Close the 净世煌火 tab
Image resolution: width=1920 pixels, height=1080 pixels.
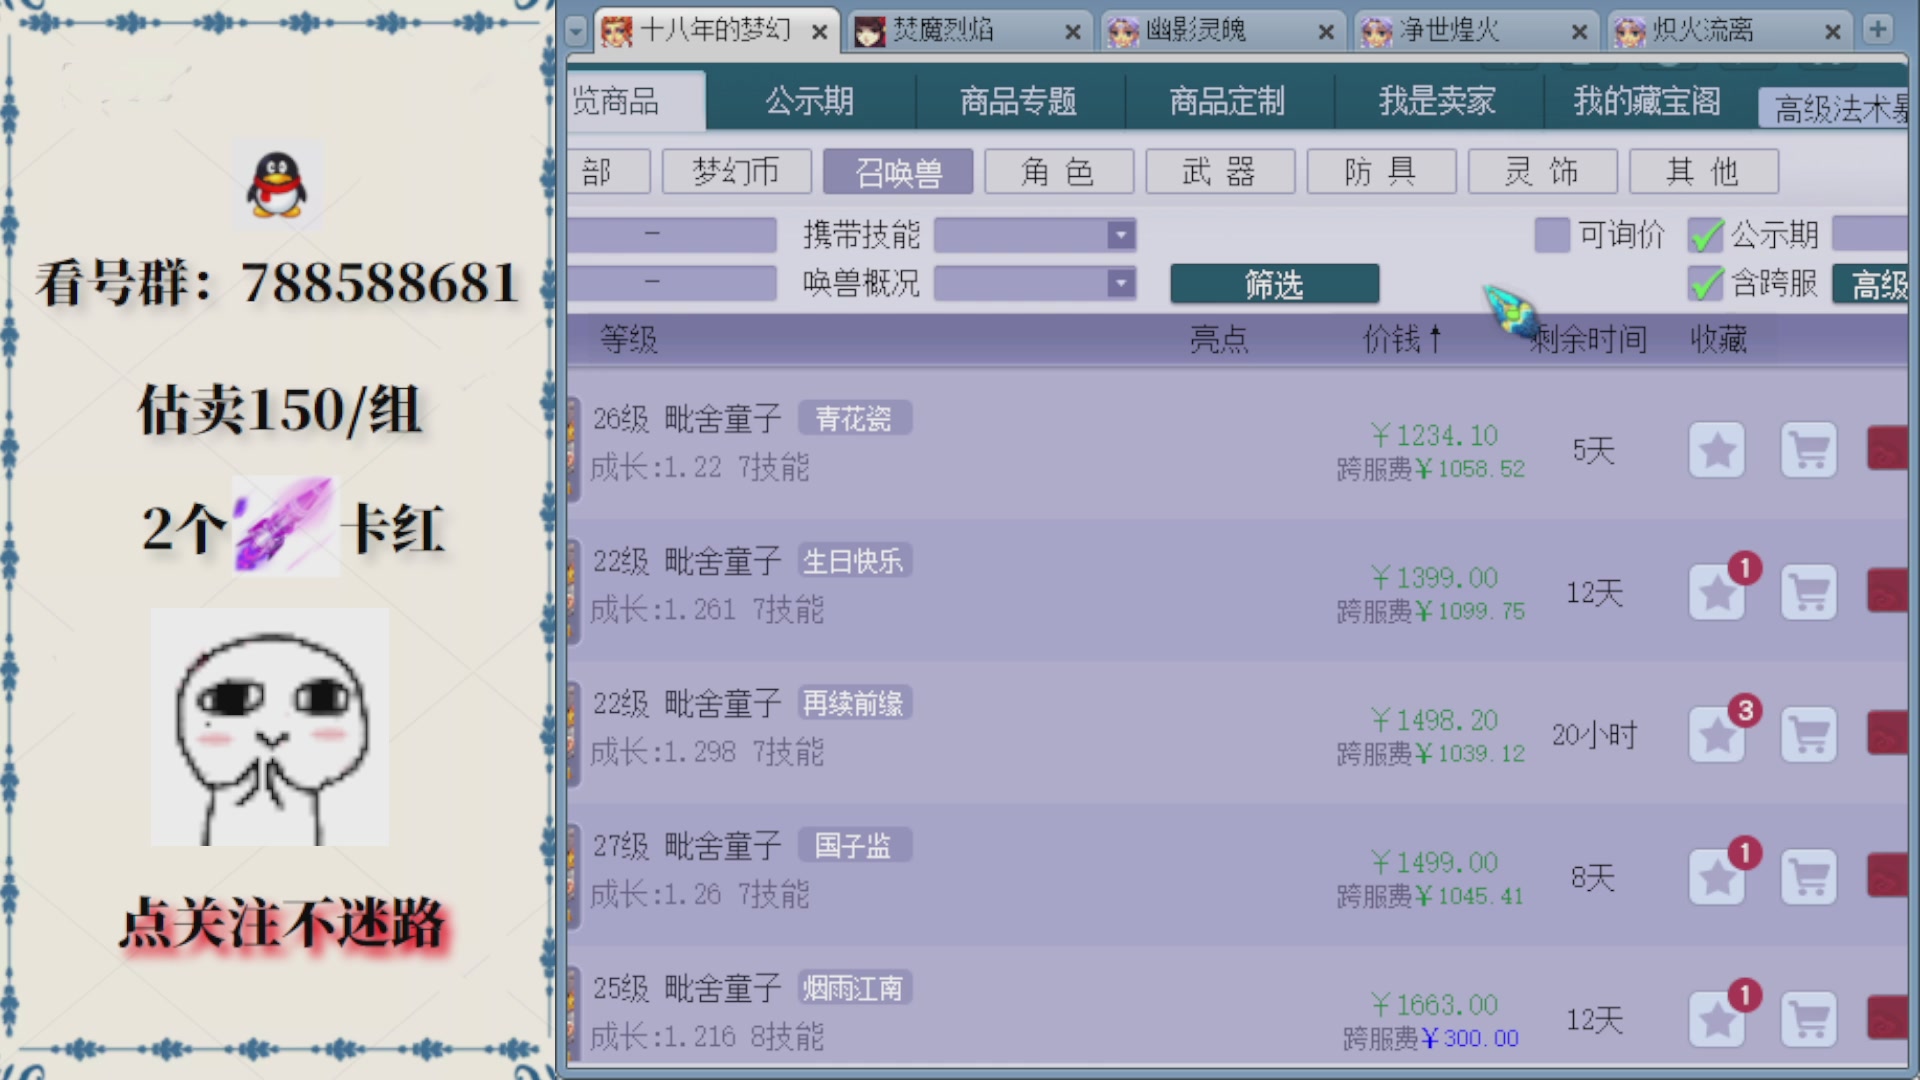[1579, 33]
